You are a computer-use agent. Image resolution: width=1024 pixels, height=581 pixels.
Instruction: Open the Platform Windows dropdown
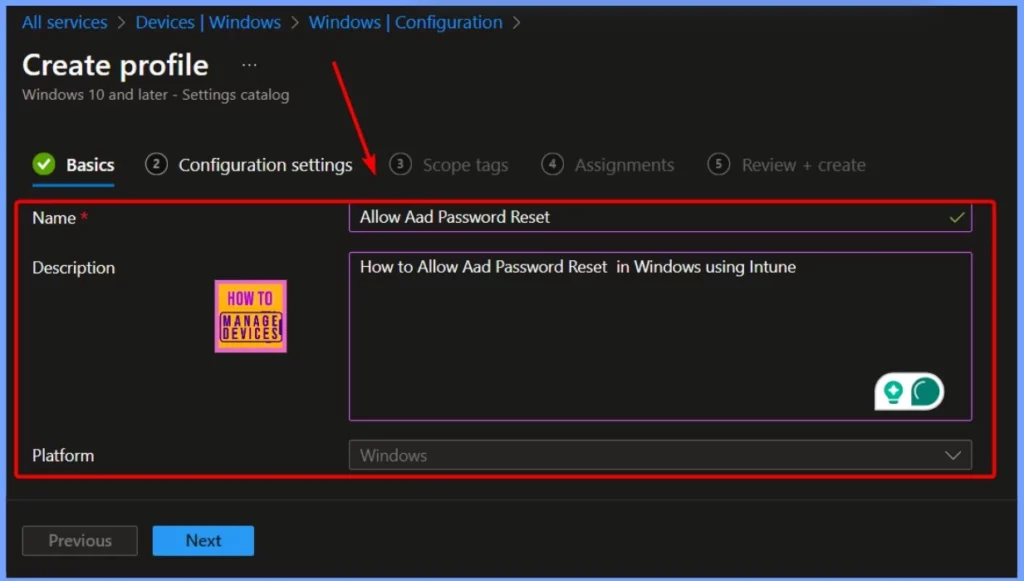(660, 455)
